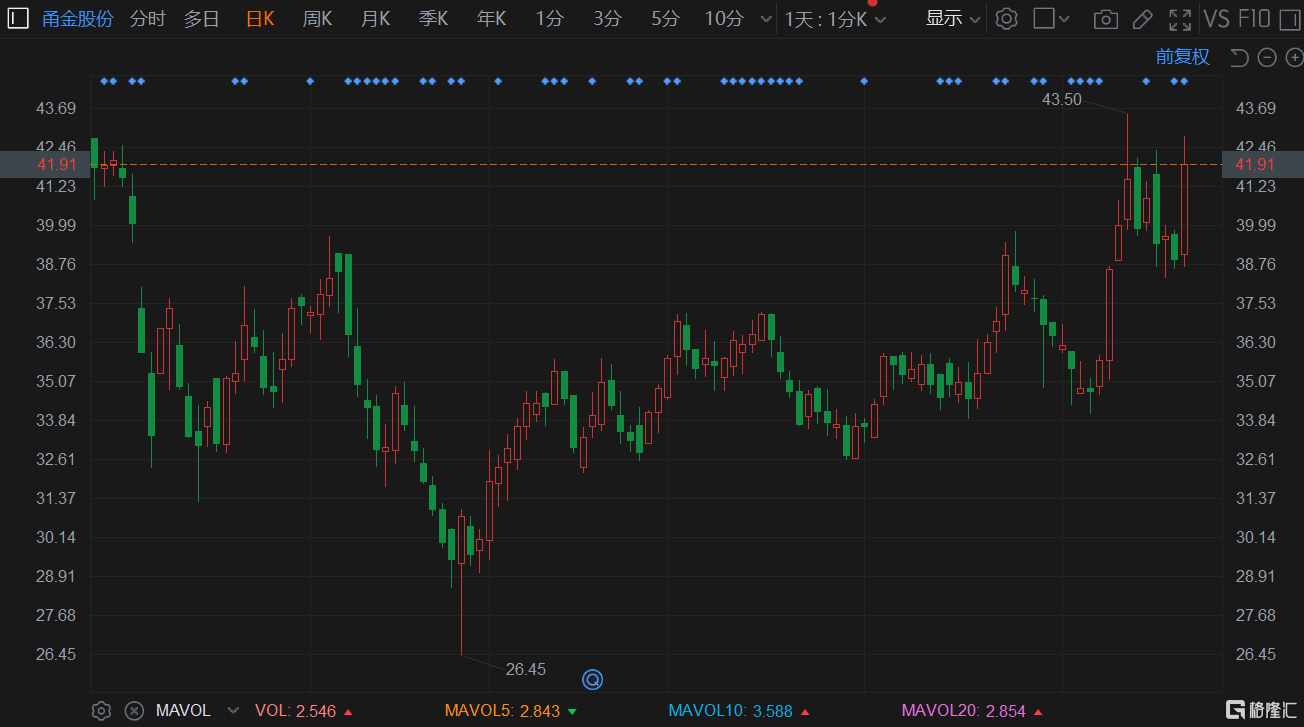
Task: Expand the 显示 display dropdown
Action: coord(953,18)
